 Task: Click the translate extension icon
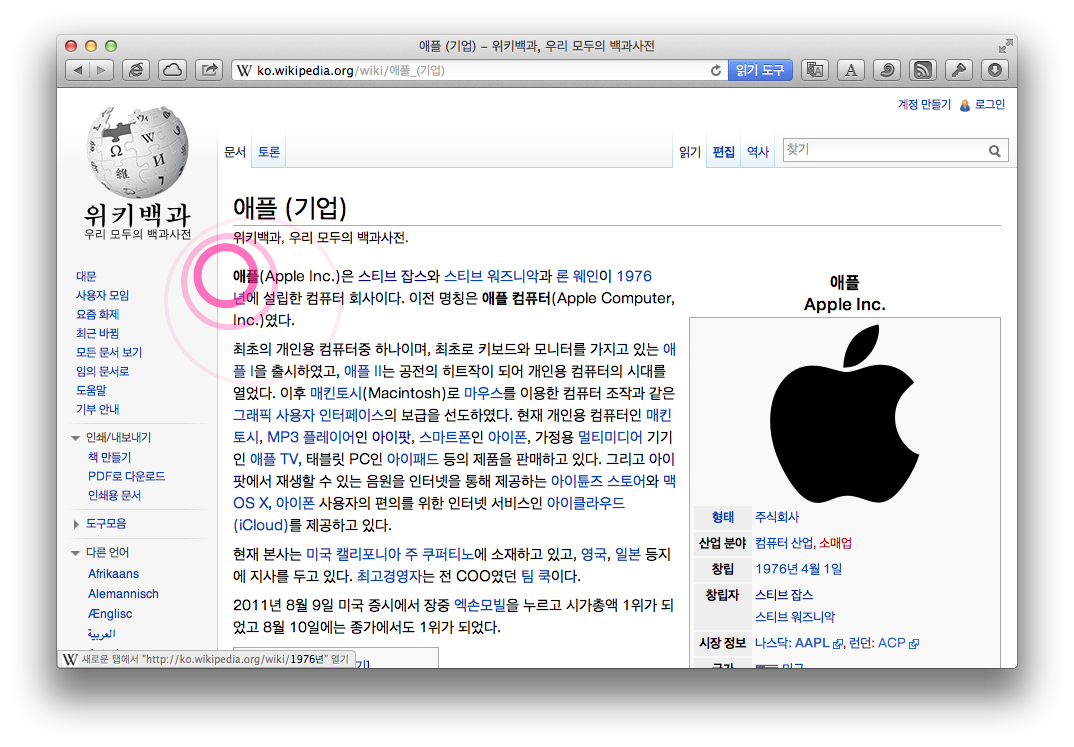[x=814, y=70]
